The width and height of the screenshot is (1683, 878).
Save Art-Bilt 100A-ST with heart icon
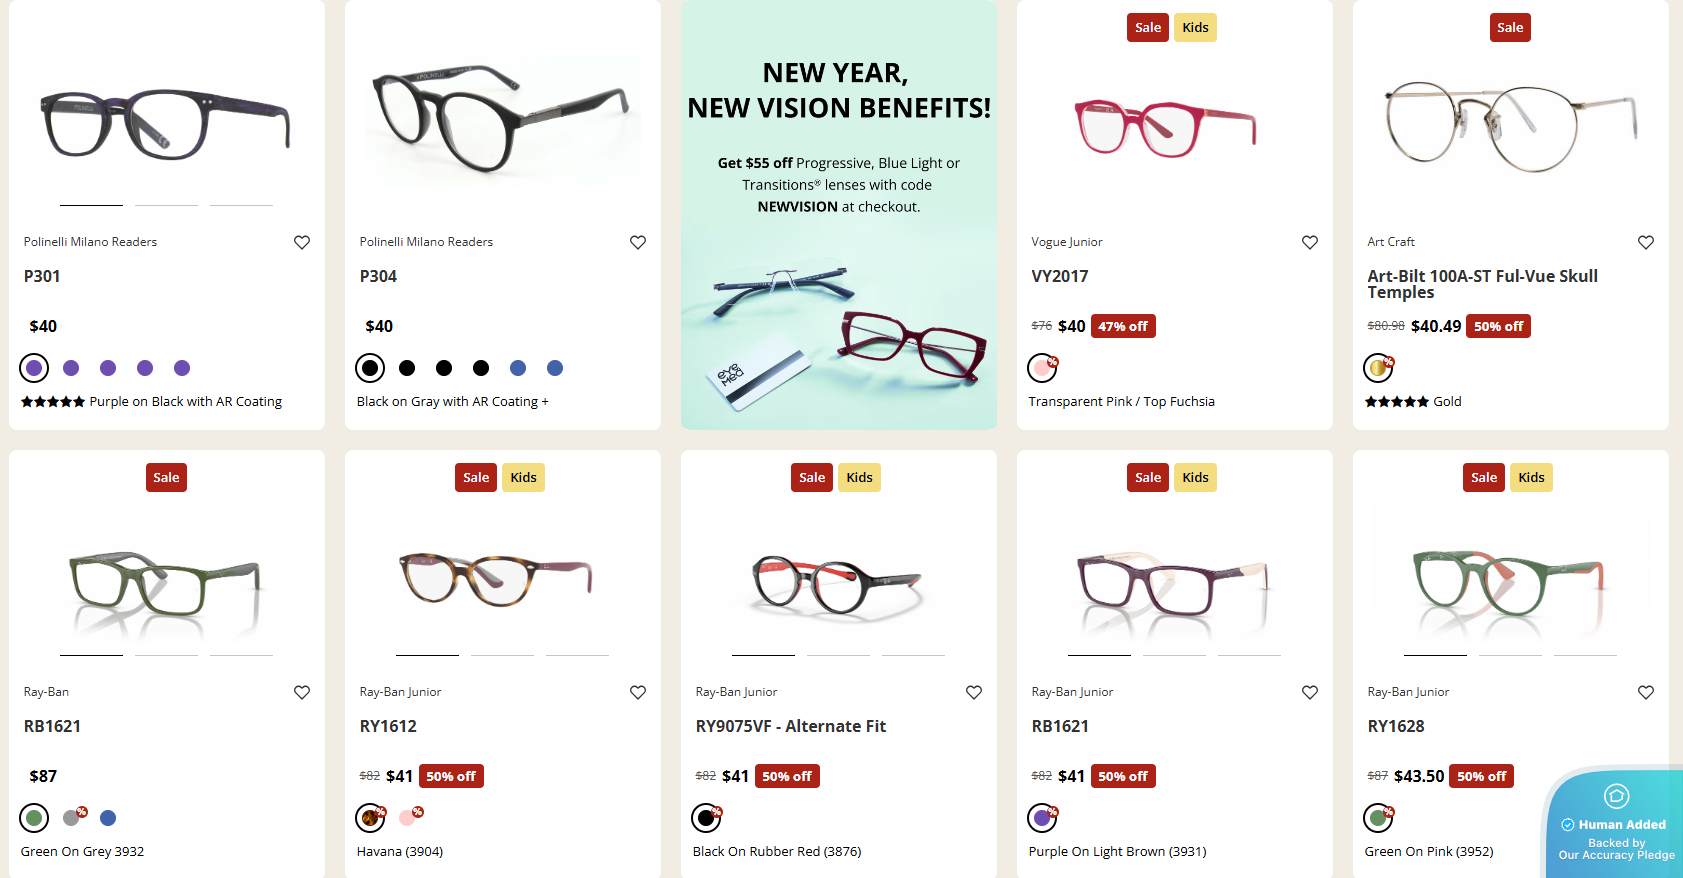(x=1646, y=242)
